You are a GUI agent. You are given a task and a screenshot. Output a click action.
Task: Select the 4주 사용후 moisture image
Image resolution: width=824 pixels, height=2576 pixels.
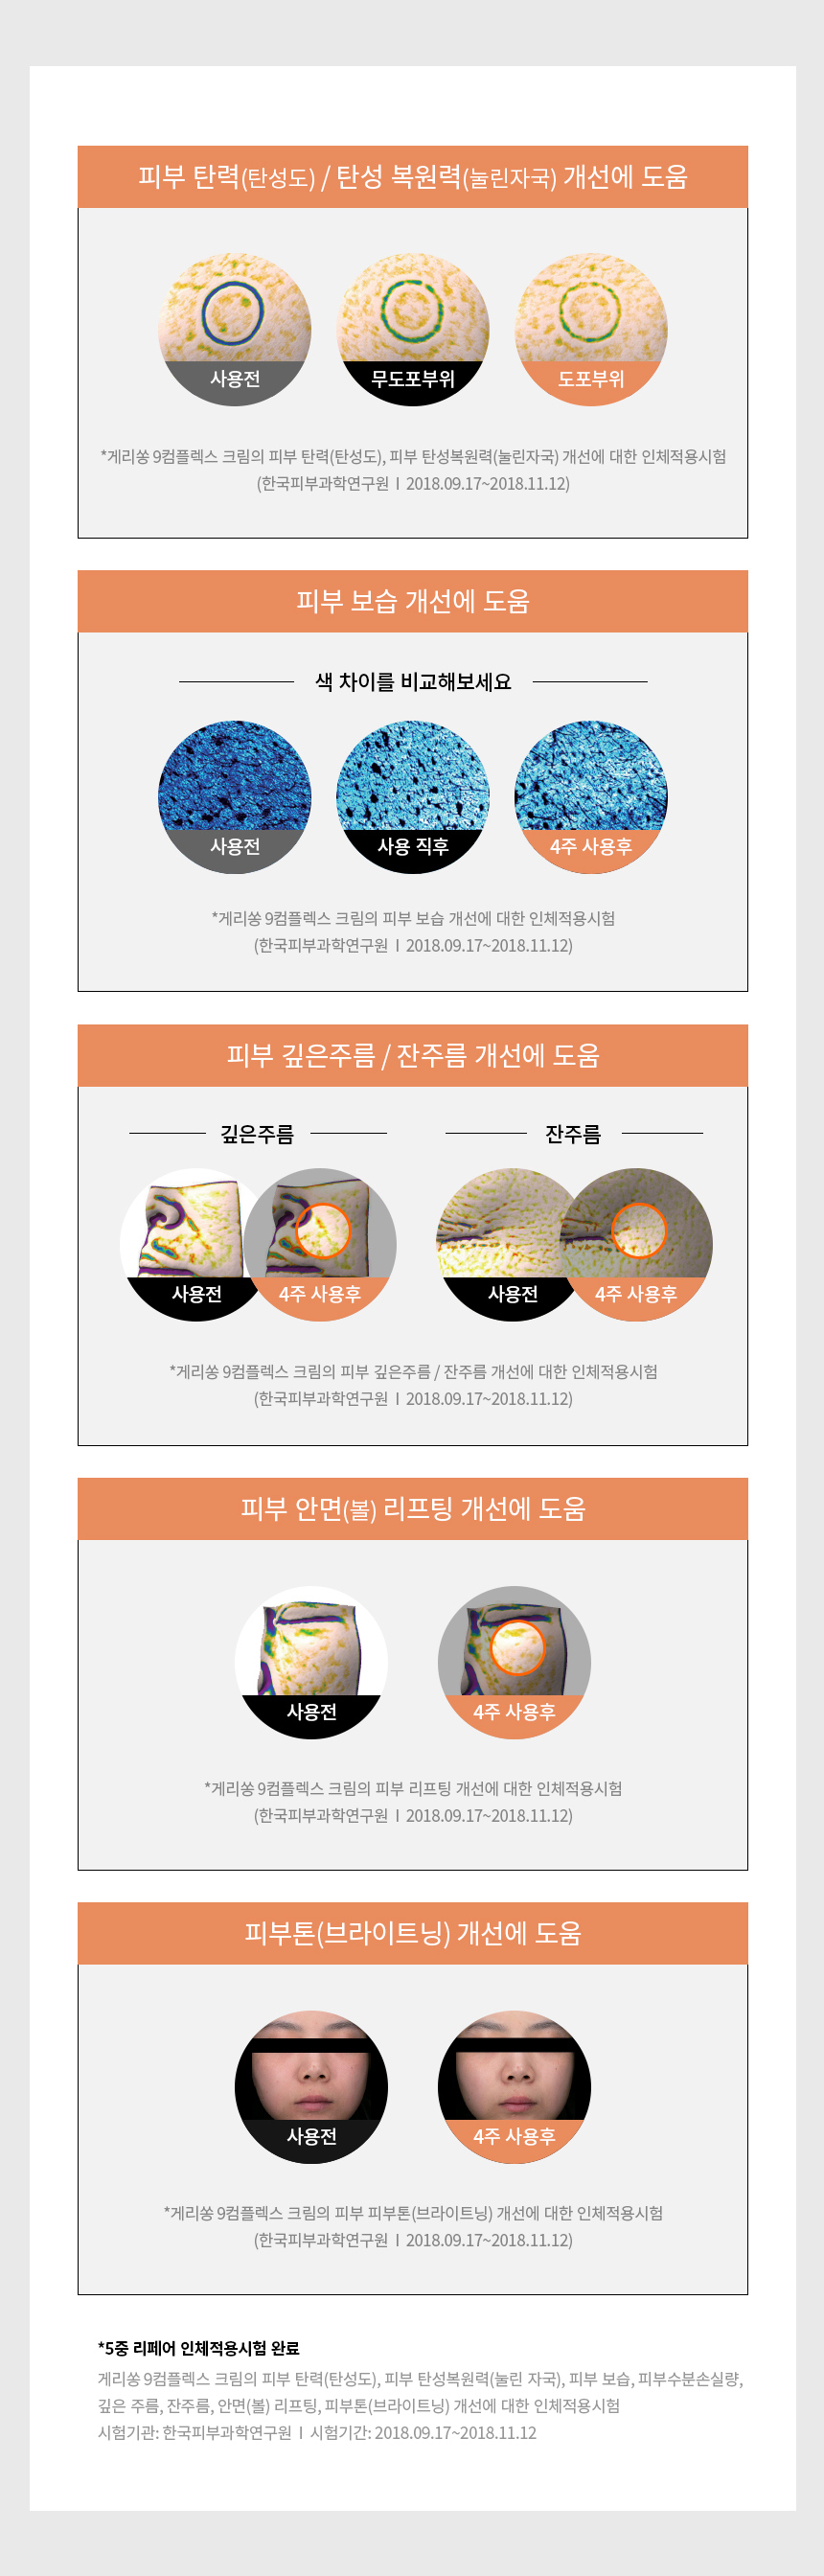(591, 797)
